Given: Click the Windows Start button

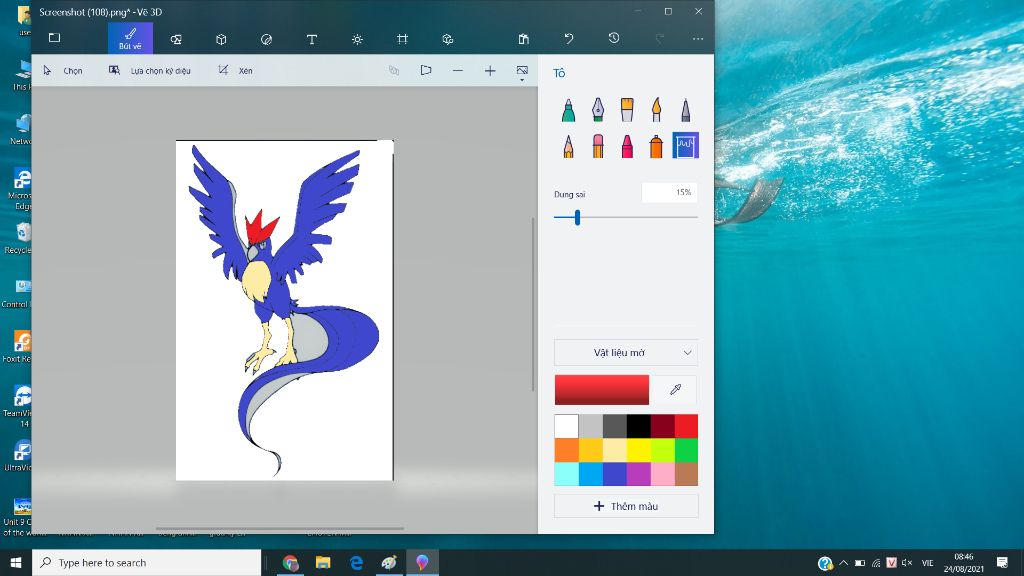Looking at the screenshot, I should coord(16,562).
